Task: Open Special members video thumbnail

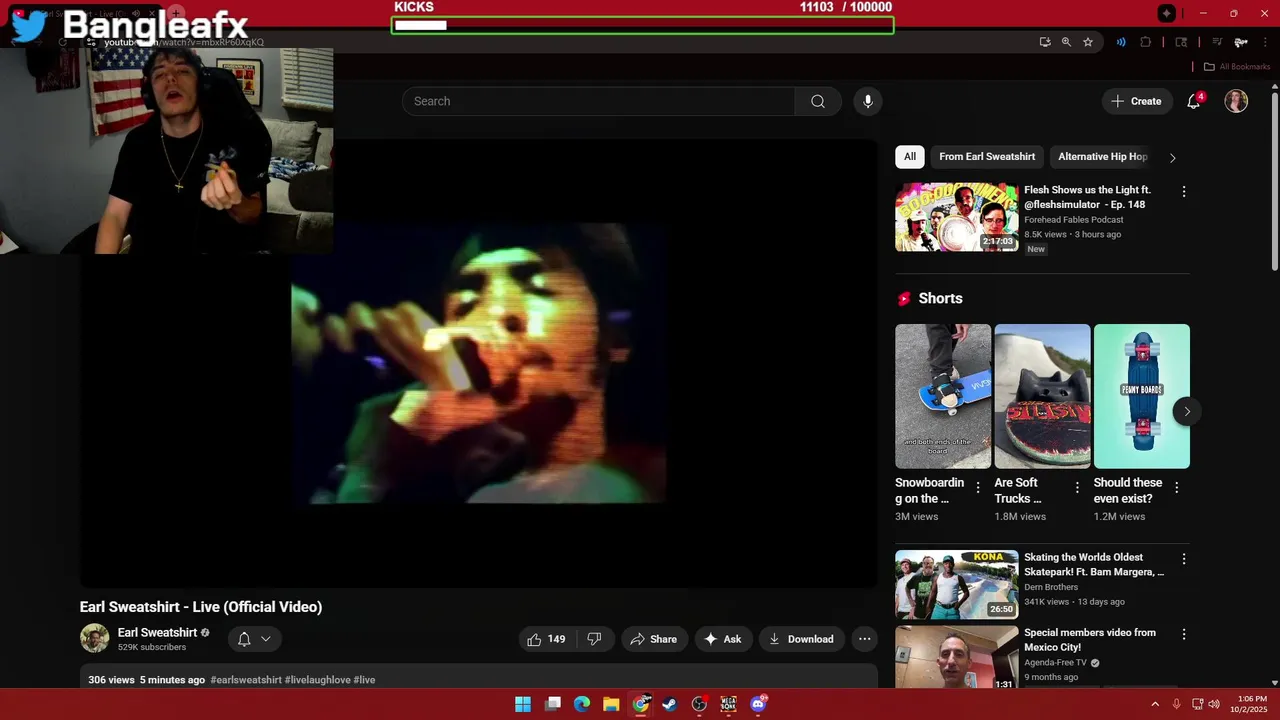Action: click(x=957, y=657)
